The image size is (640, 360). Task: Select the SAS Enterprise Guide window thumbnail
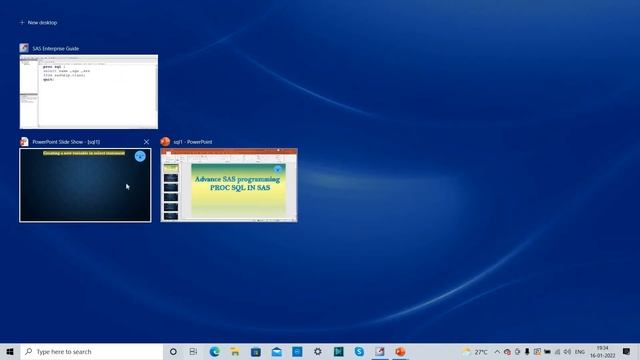pos(89,91)
